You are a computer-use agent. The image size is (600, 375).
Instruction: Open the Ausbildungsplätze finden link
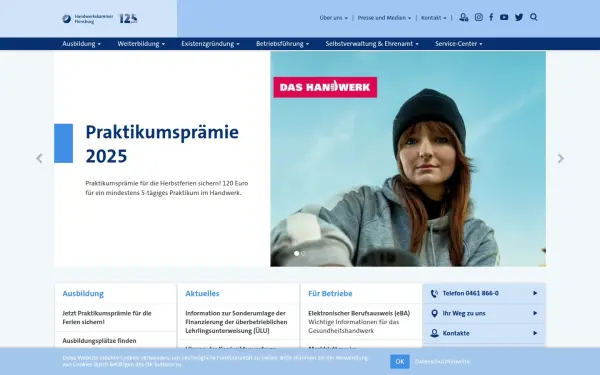click(x=99, y=341)
